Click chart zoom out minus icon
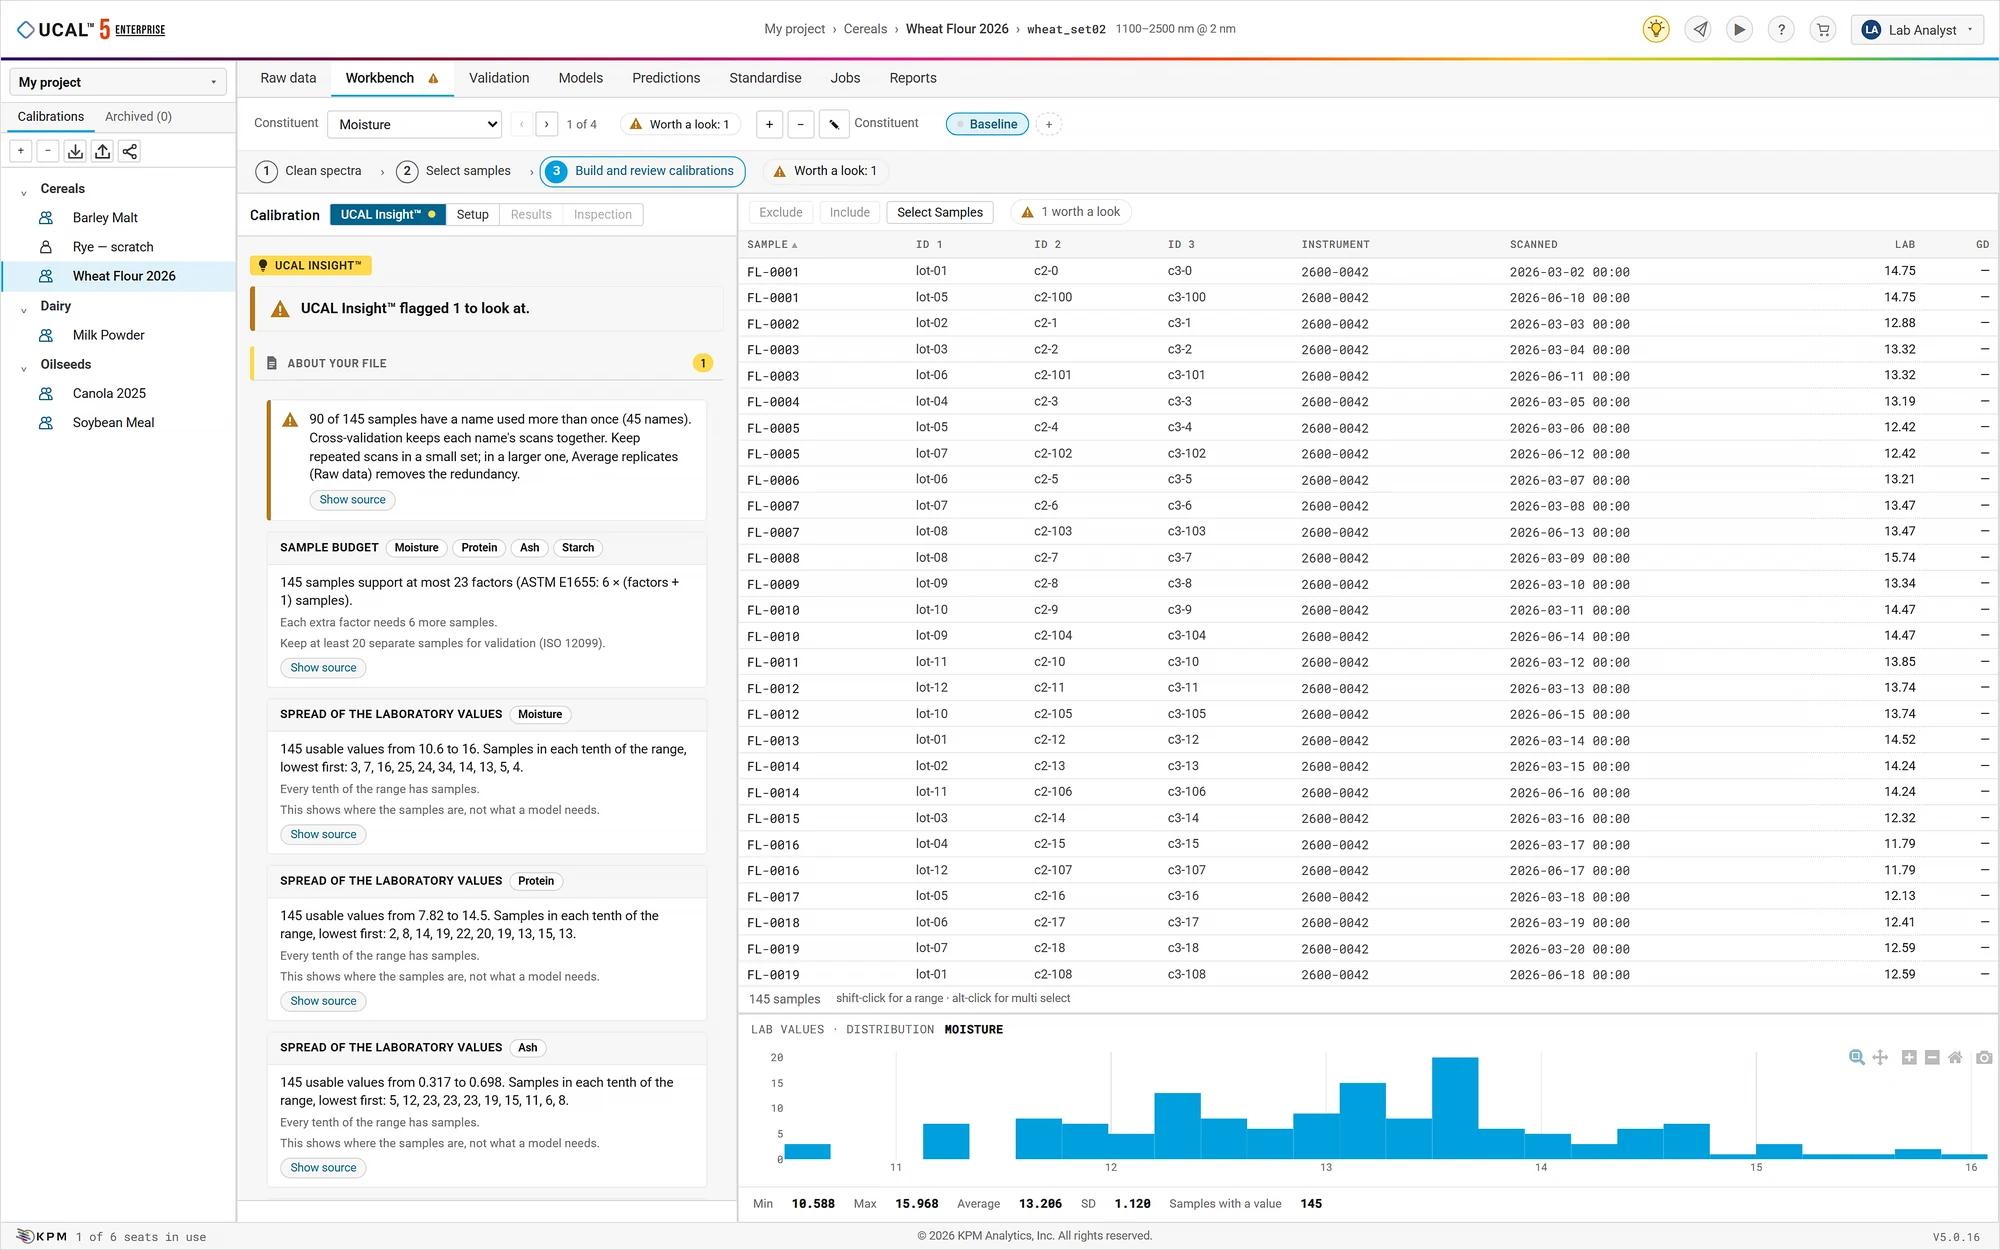The width and height of the screenshot is (2000, 1250). tap(1932, 1057)
